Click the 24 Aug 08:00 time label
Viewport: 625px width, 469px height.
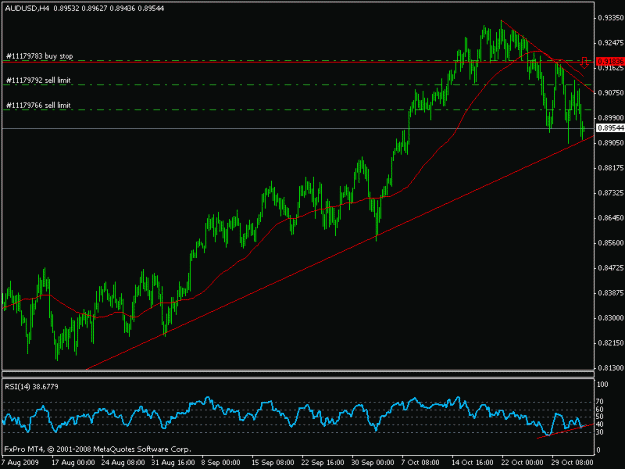click(123, 462)
